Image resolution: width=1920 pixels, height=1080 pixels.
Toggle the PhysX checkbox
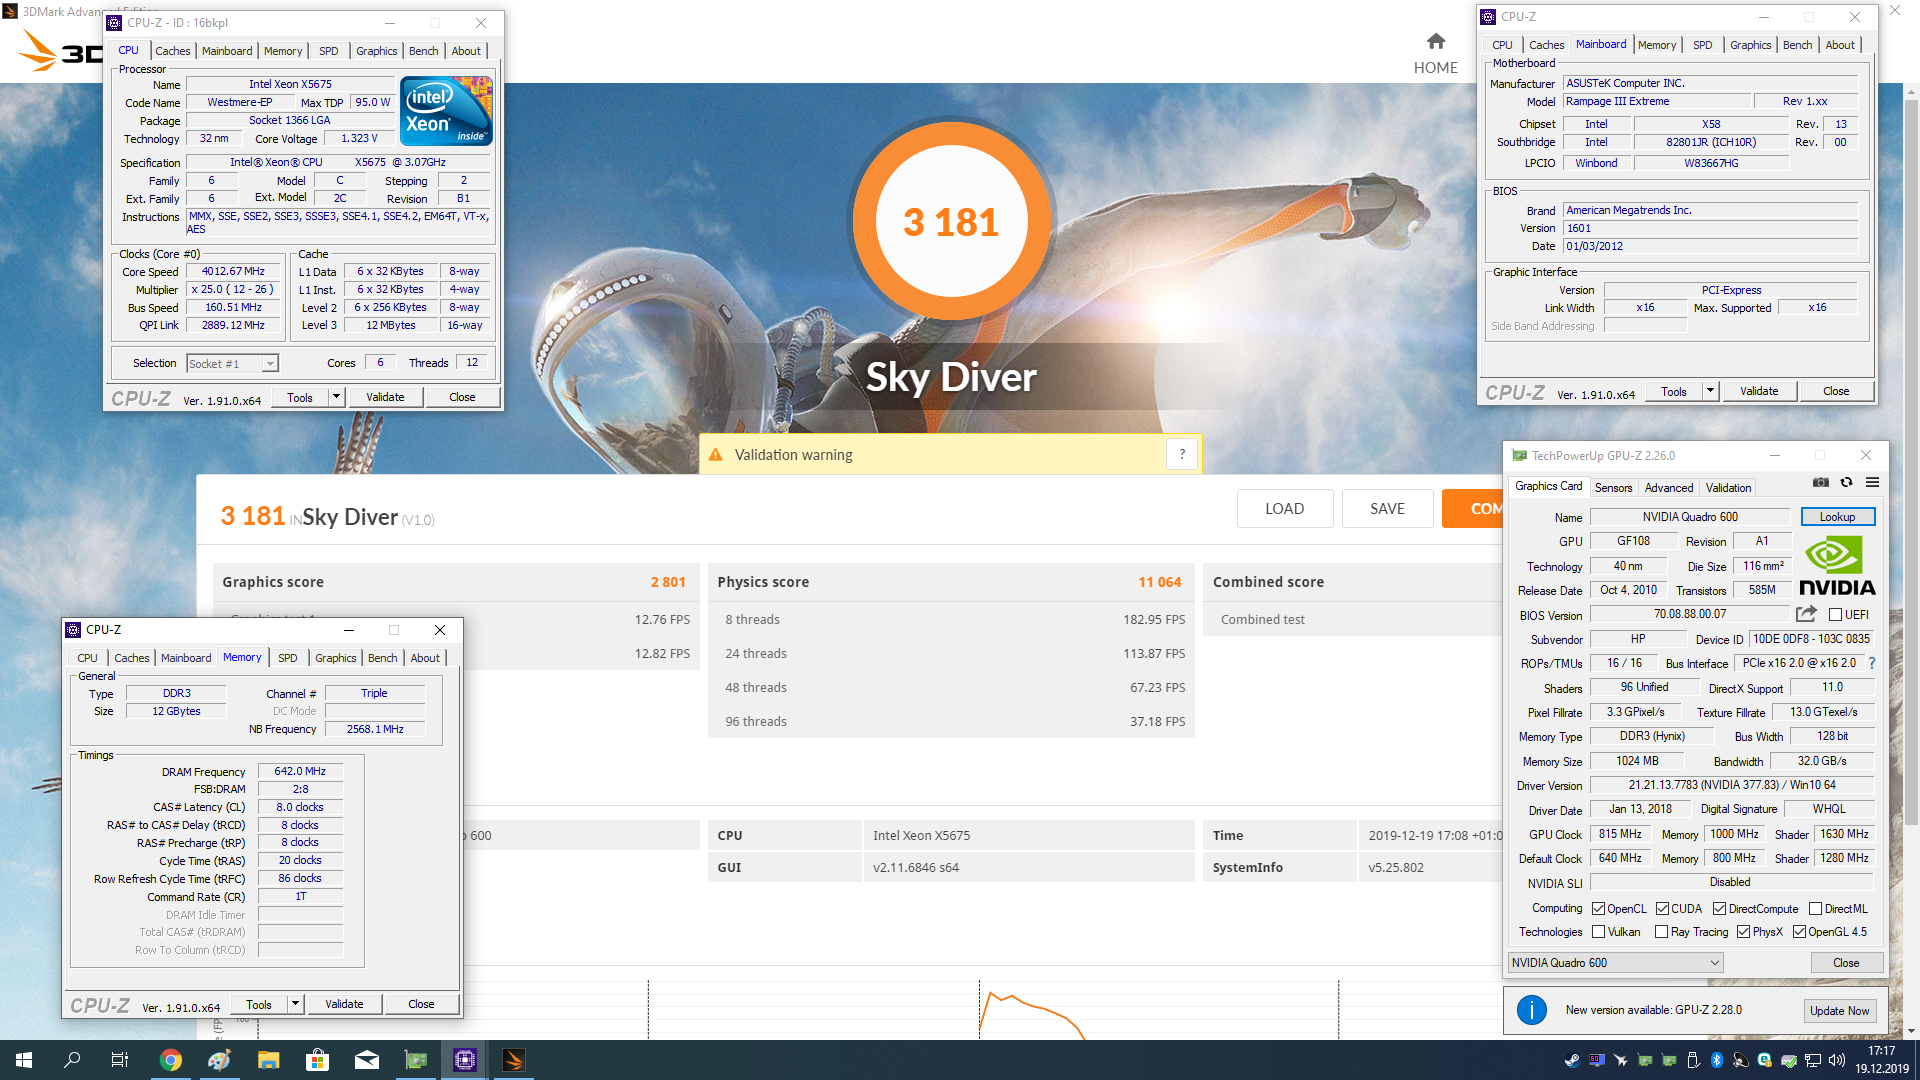point(1743,932)
